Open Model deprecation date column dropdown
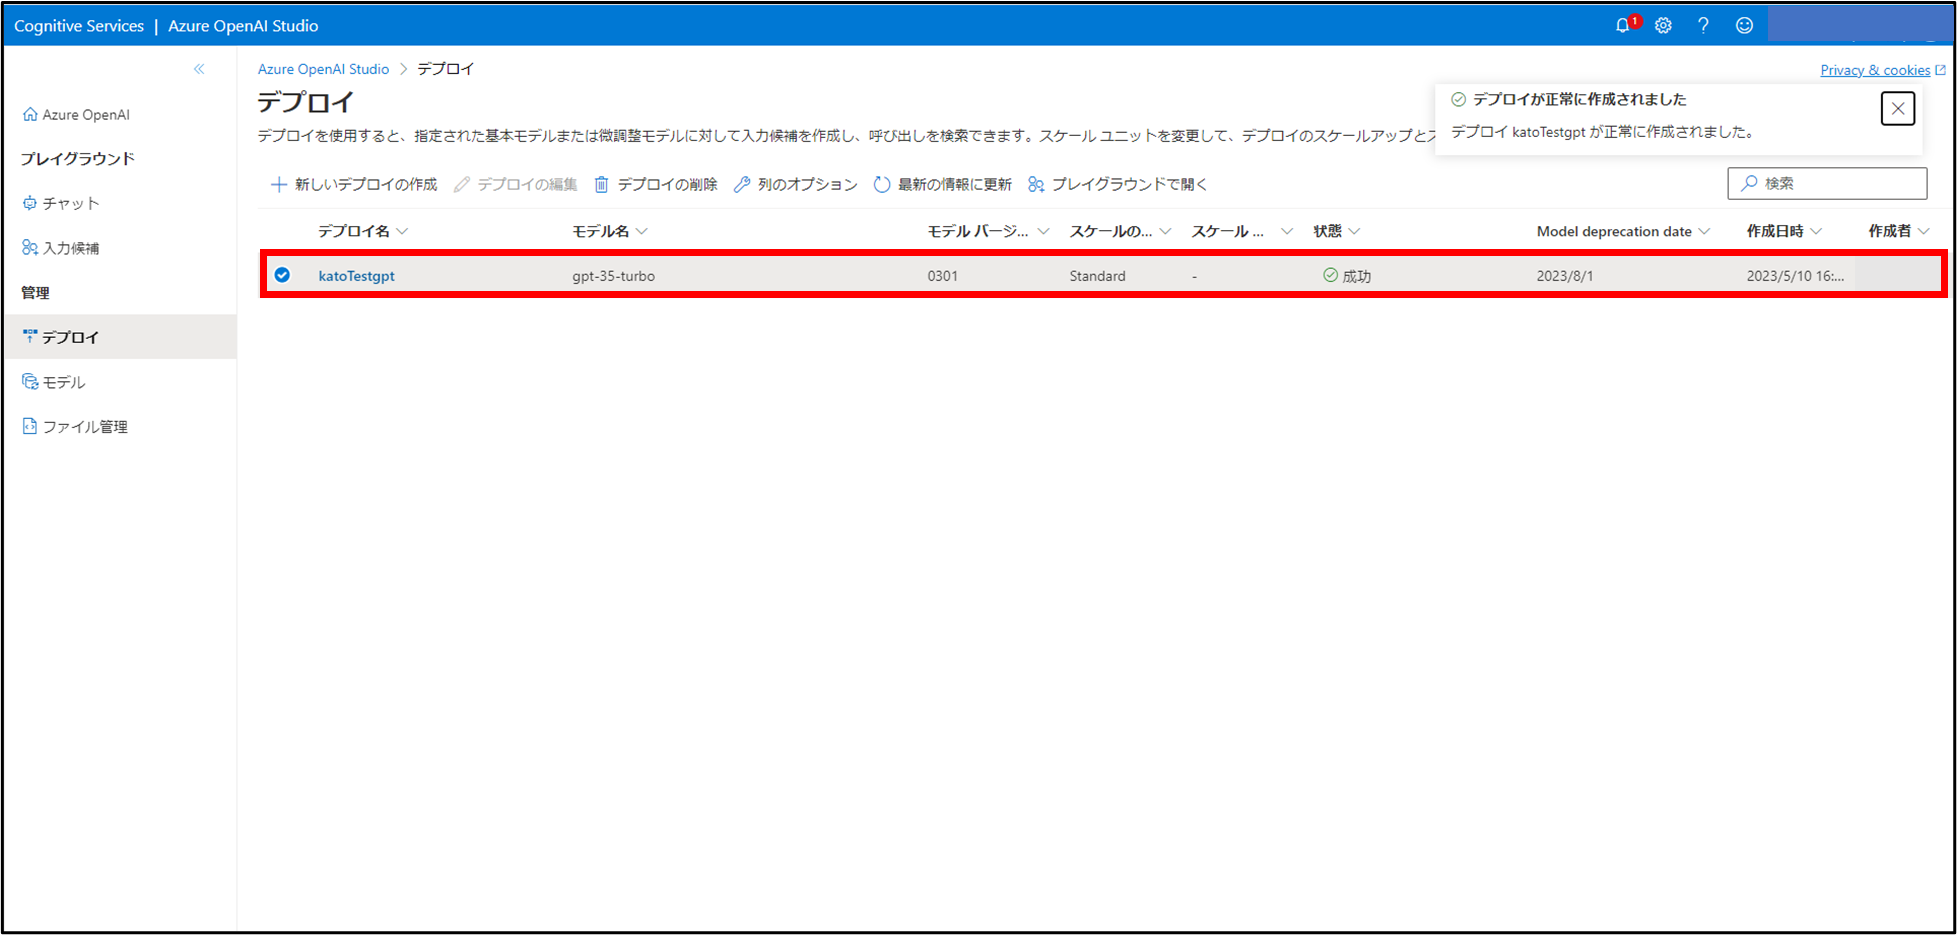Screen dimensions: 1957x935 [x=1704, y=231]
